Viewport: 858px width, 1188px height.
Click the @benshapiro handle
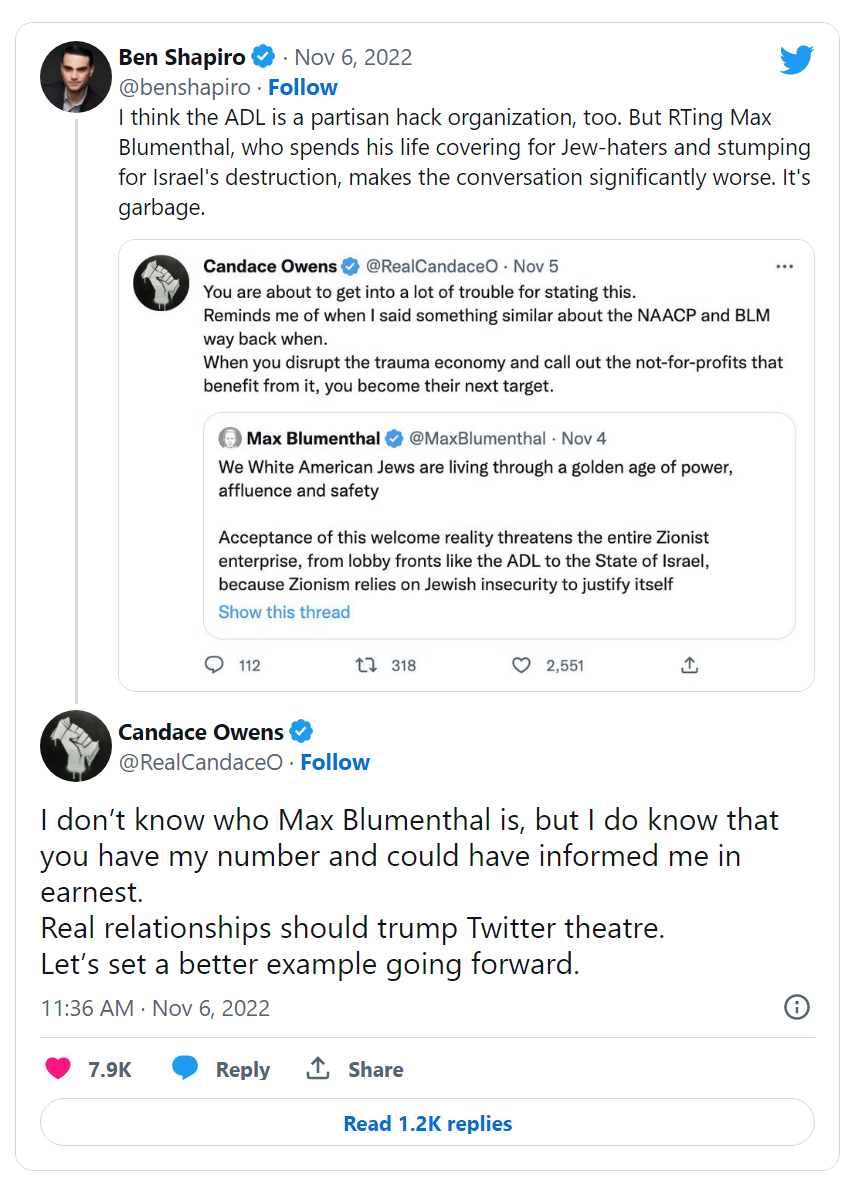point(184,87)
